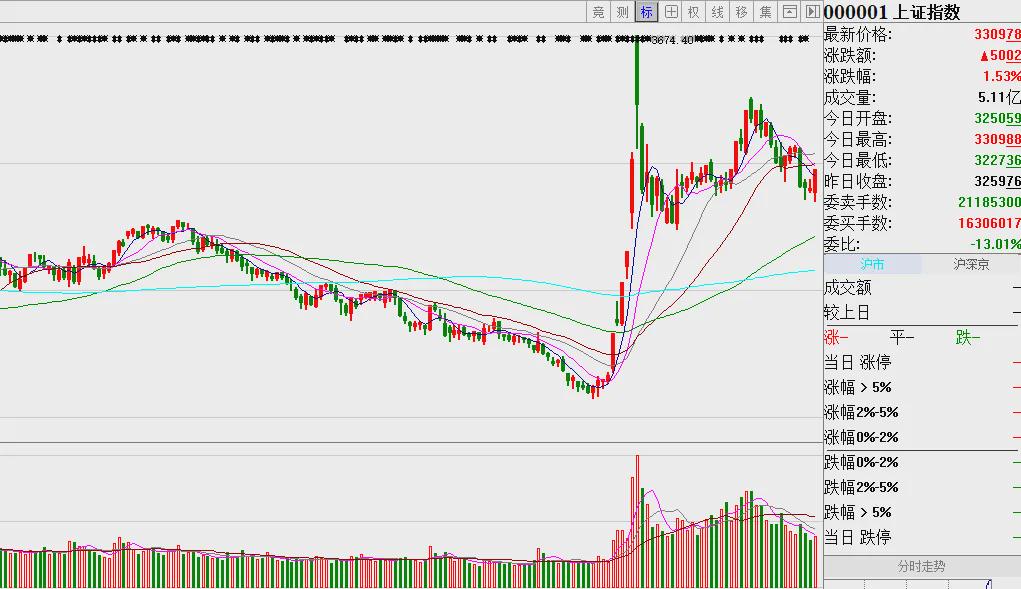The height and width of the screenshot is (589, 1021).
Task: Switch to the 沪深京 tab
Action: pyautogui.click(x=971, y=264)
